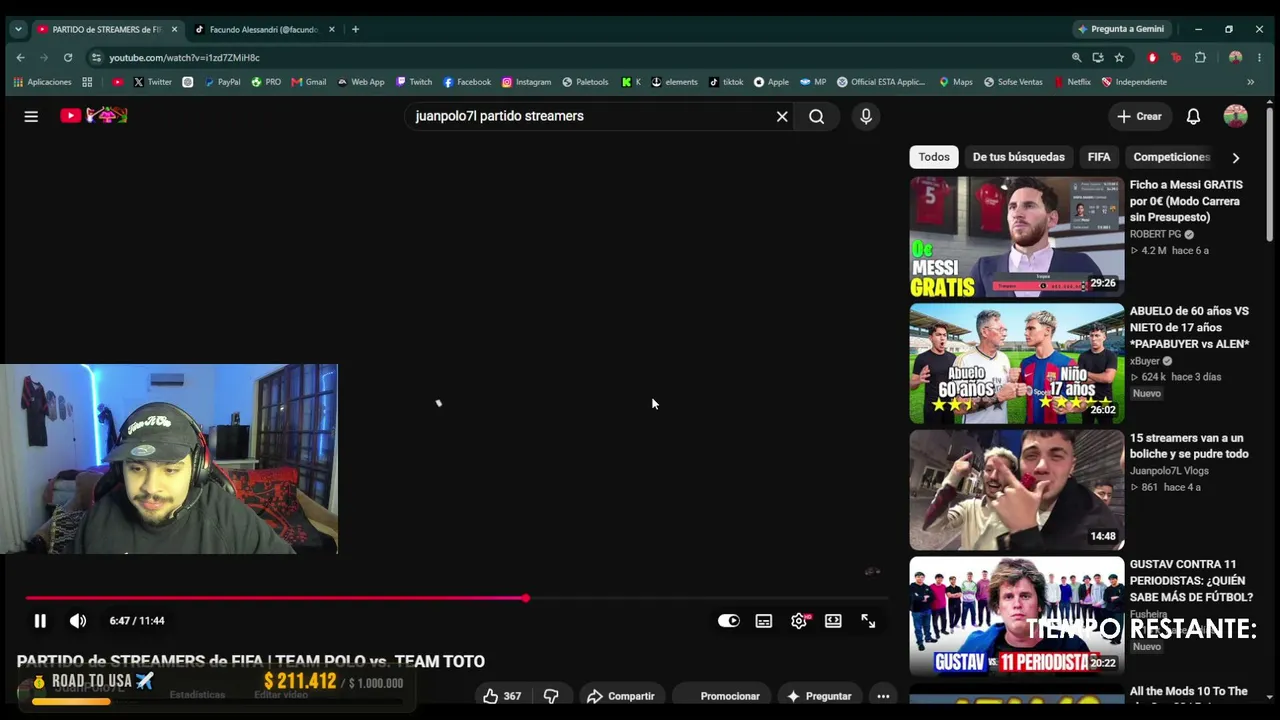The image size is (1280, 720).
Task: Open the Aplicaciones bookmark
Action: tap(42, 82)
